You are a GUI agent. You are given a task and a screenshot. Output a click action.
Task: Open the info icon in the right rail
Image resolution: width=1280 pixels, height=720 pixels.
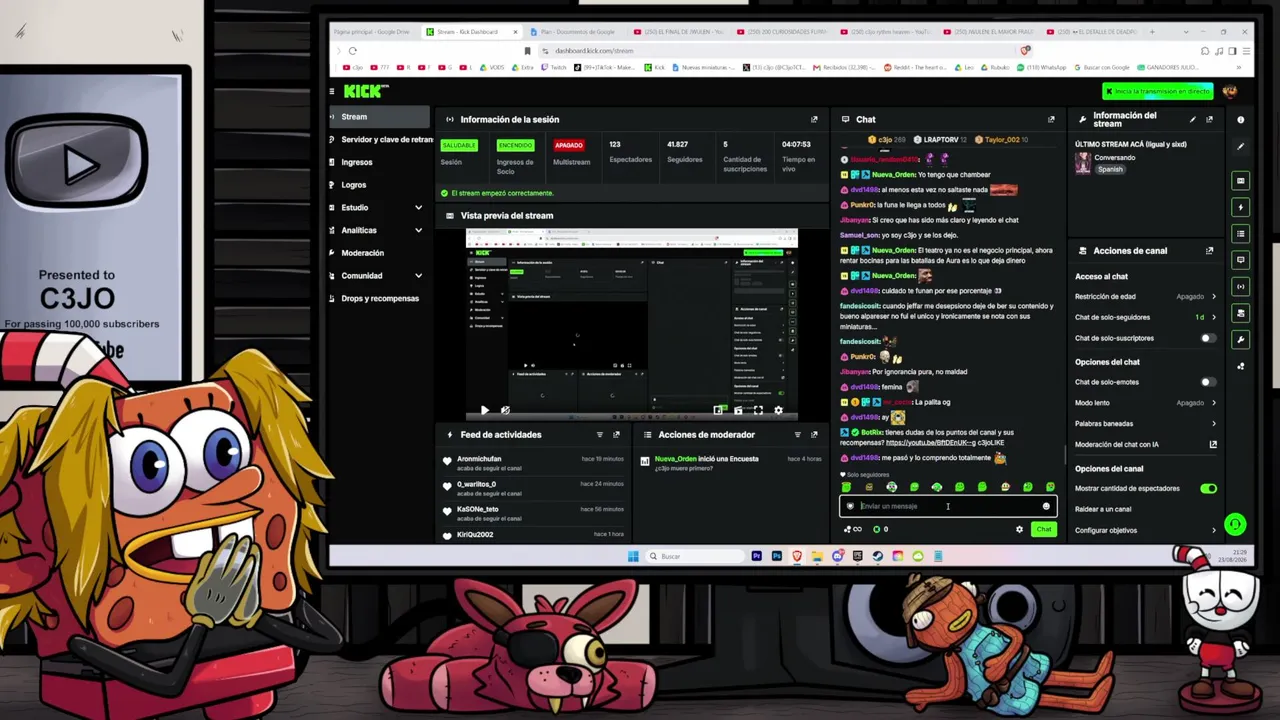click(x=1241, y=120)
